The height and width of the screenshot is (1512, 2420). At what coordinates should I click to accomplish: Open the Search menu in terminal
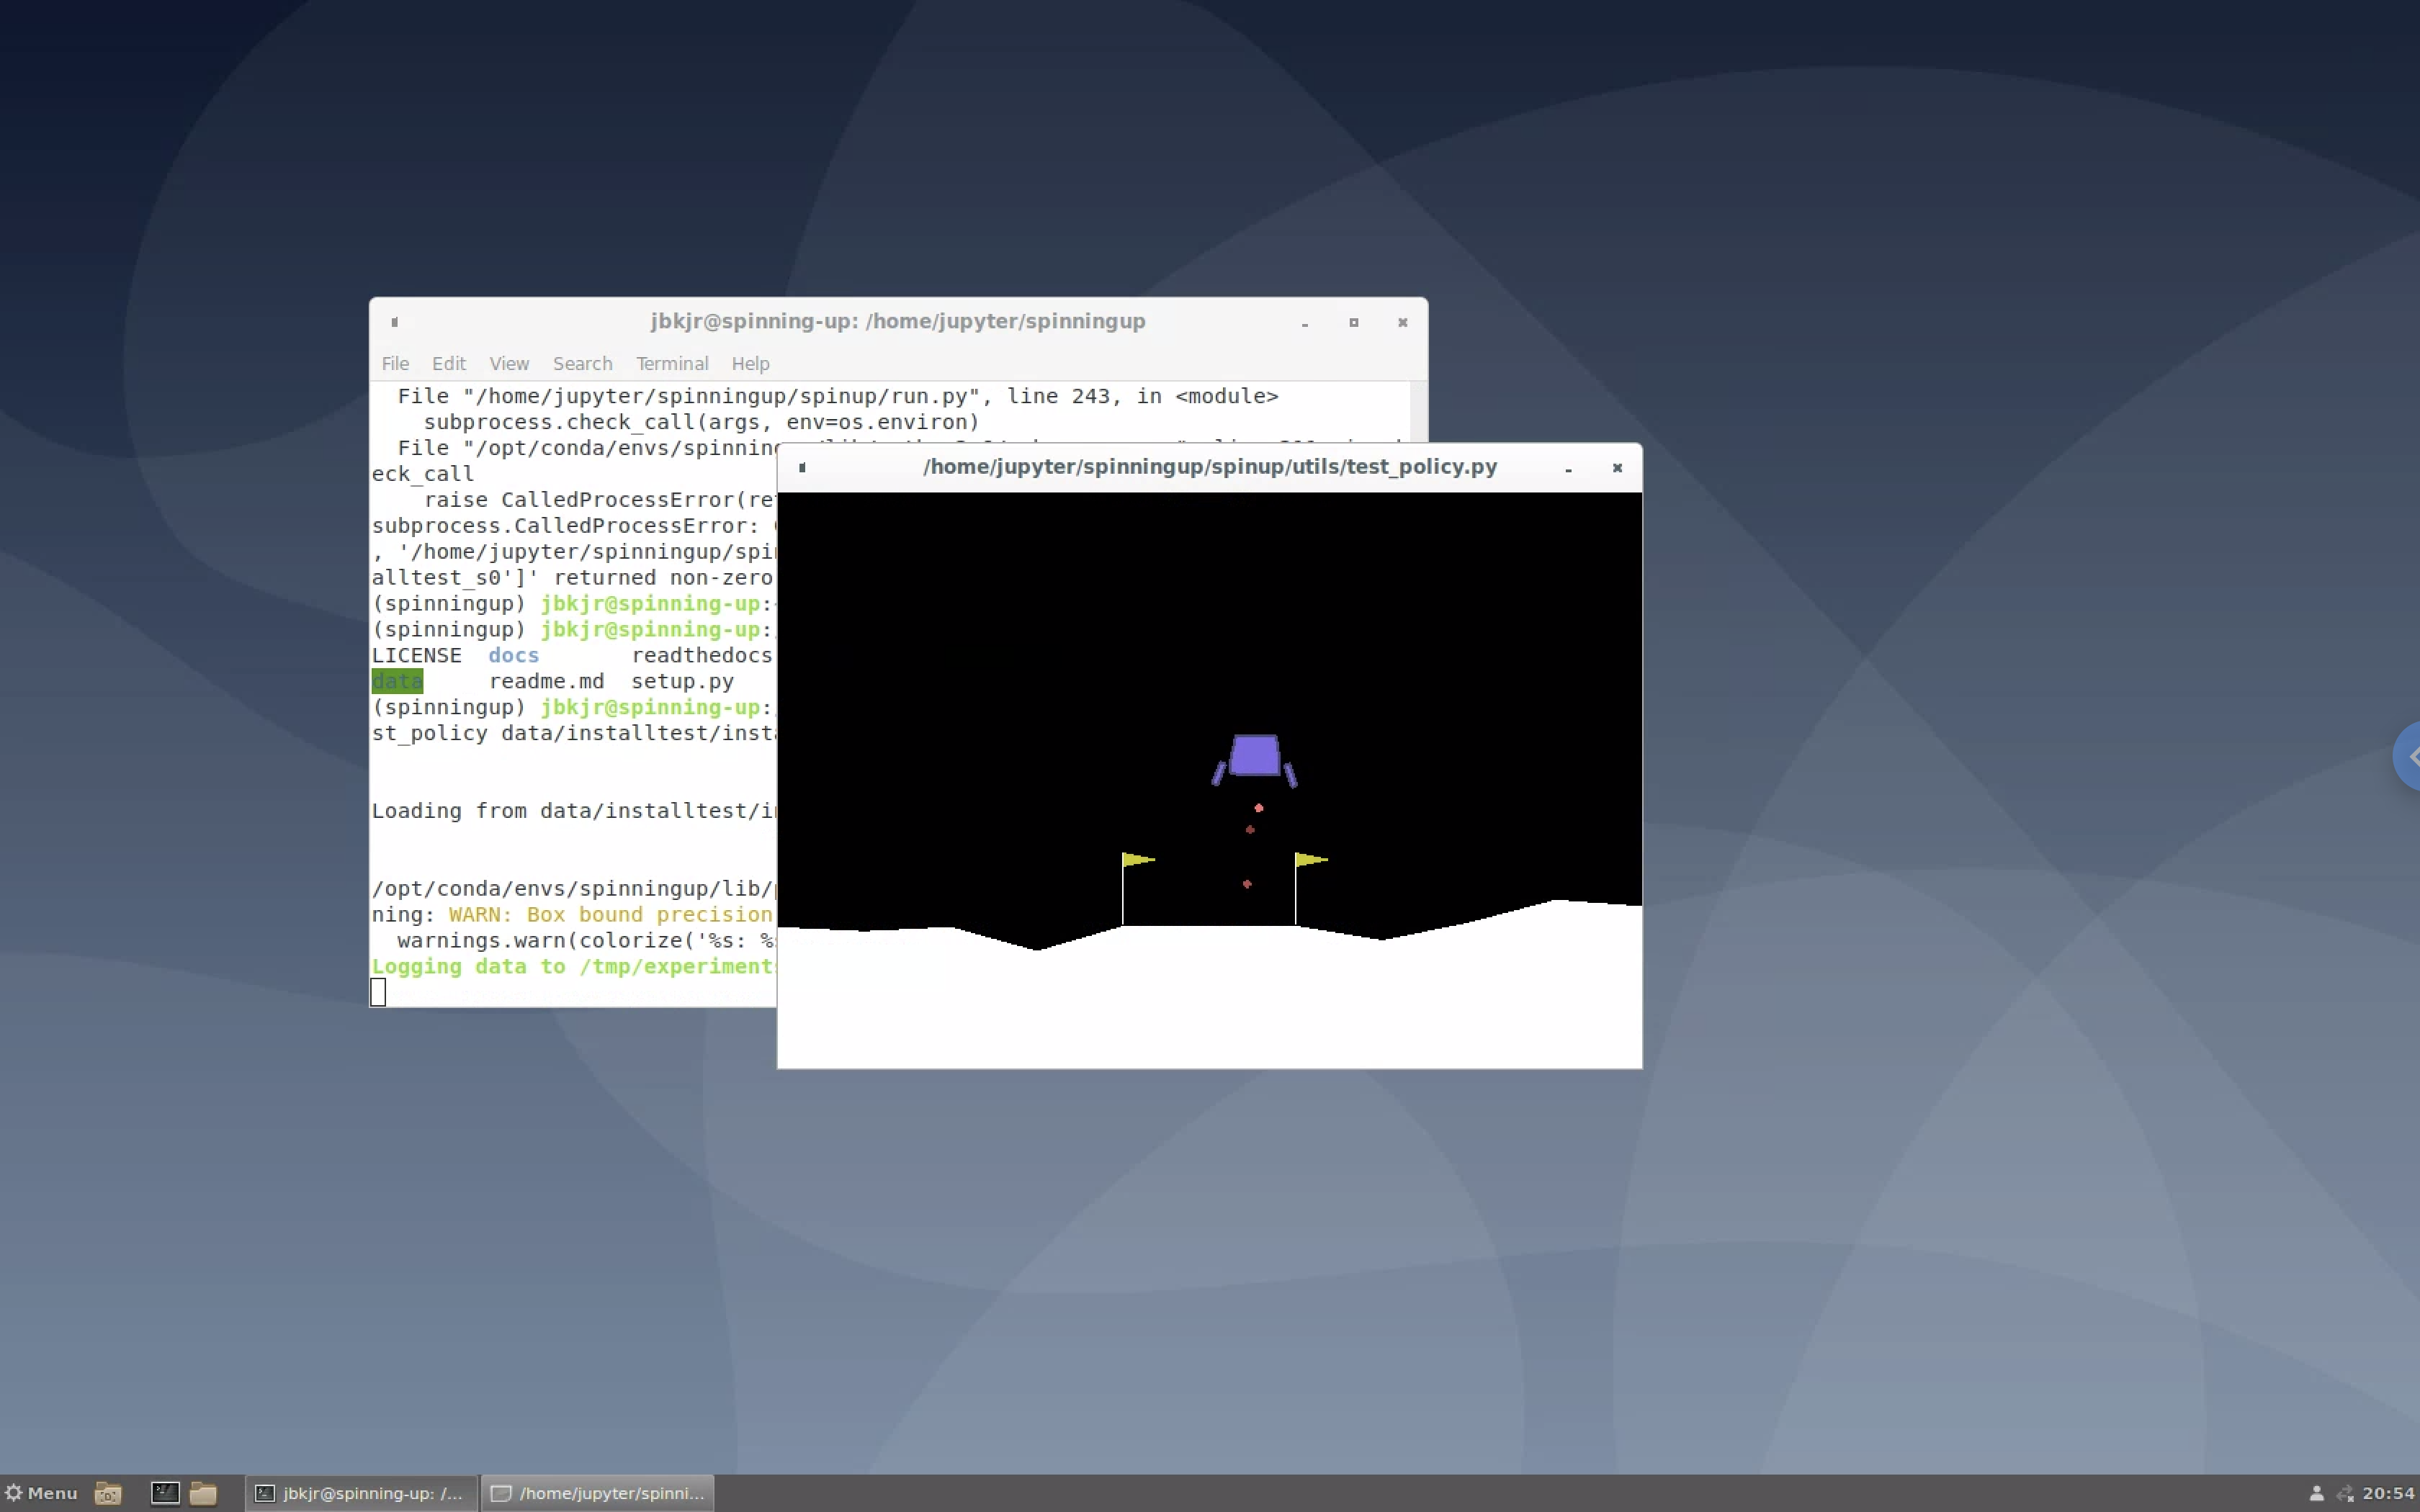582,363
